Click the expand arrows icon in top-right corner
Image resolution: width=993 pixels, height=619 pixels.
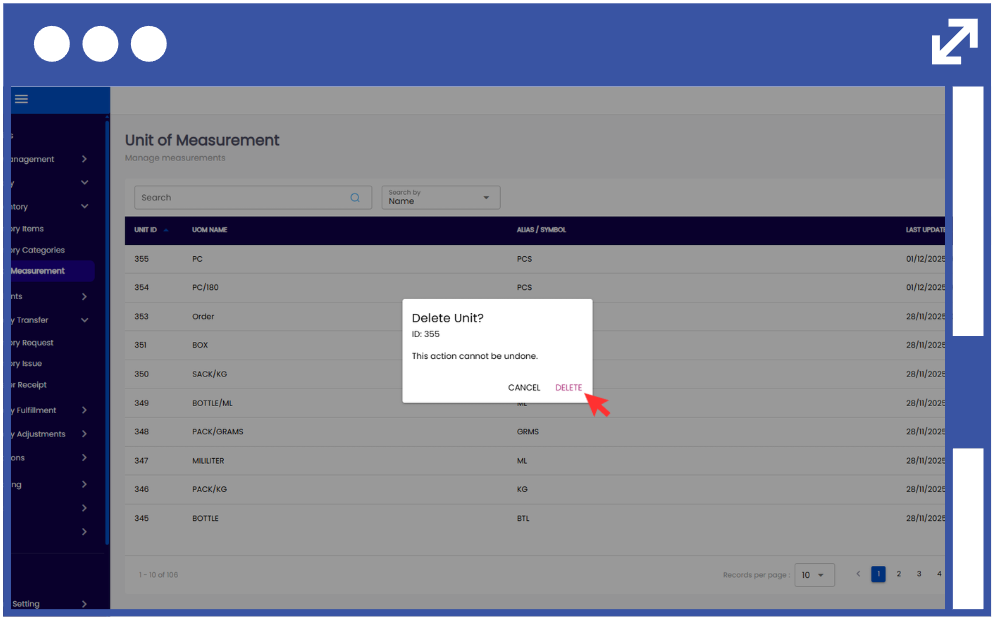[x=954, y=41]
